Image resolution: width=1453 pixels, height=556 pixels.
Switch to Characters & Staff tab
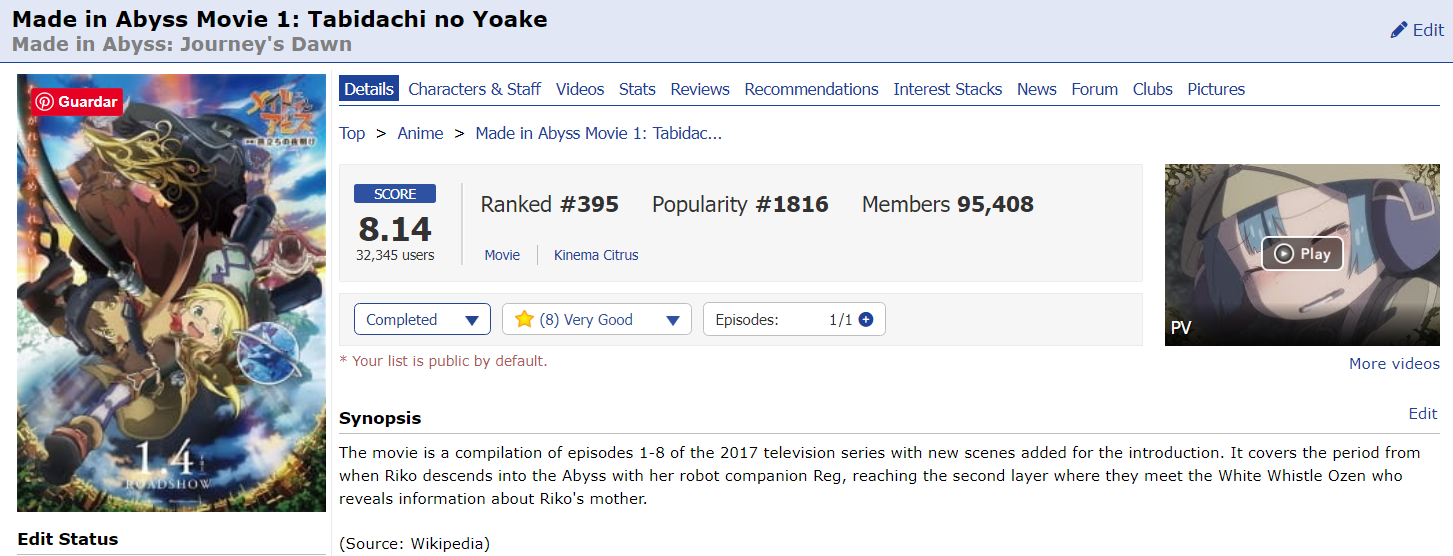(x=474, y=89)
